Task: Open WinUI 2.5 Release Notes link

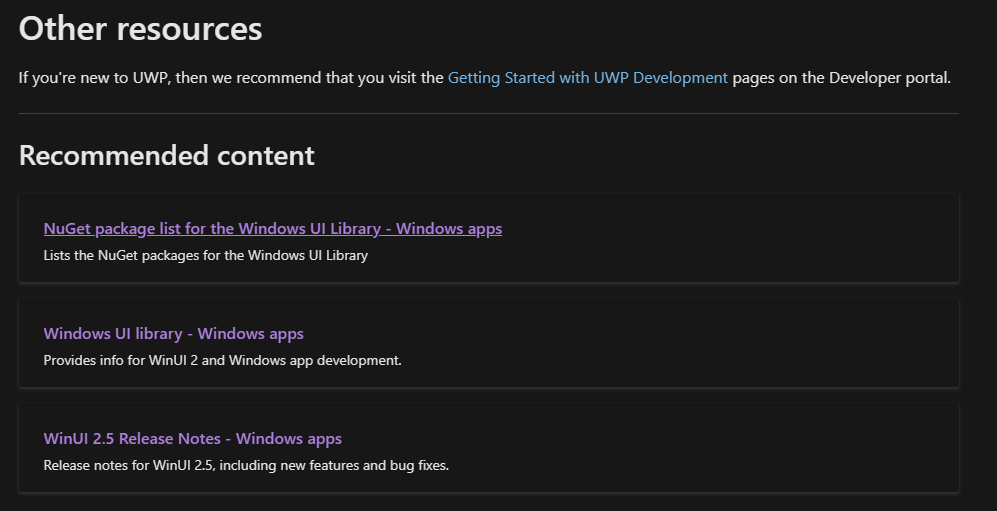Action: coord(193,438)
